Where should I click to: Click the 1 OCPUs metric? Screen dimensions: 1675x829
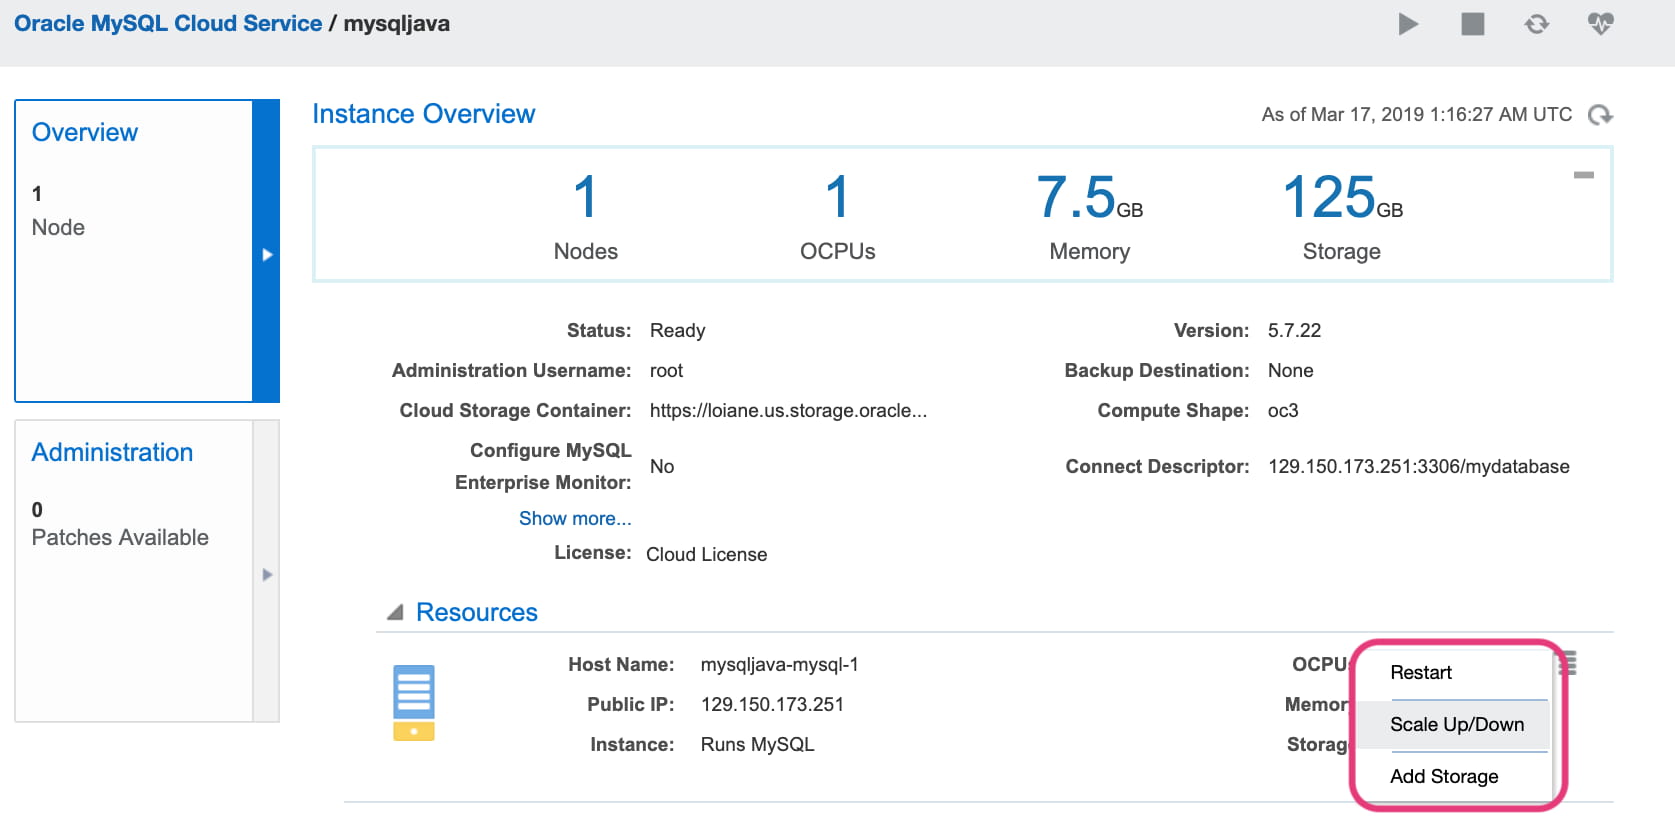point(838,217)
